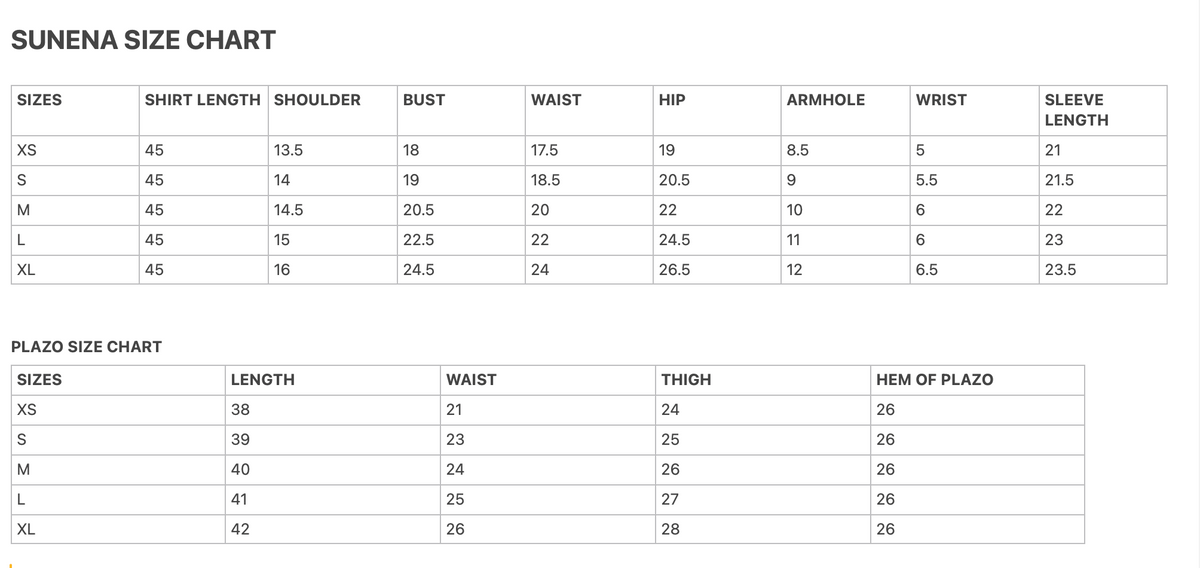Select the BUST column header

point(424,100)
